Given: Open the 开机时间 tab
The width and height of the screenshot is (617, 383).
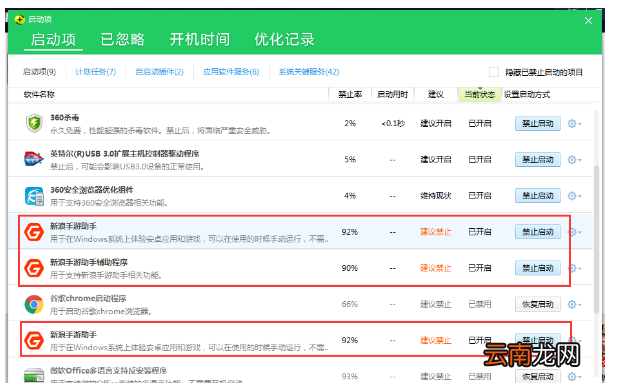Looking at the screenshot, I should coord(200,39).
